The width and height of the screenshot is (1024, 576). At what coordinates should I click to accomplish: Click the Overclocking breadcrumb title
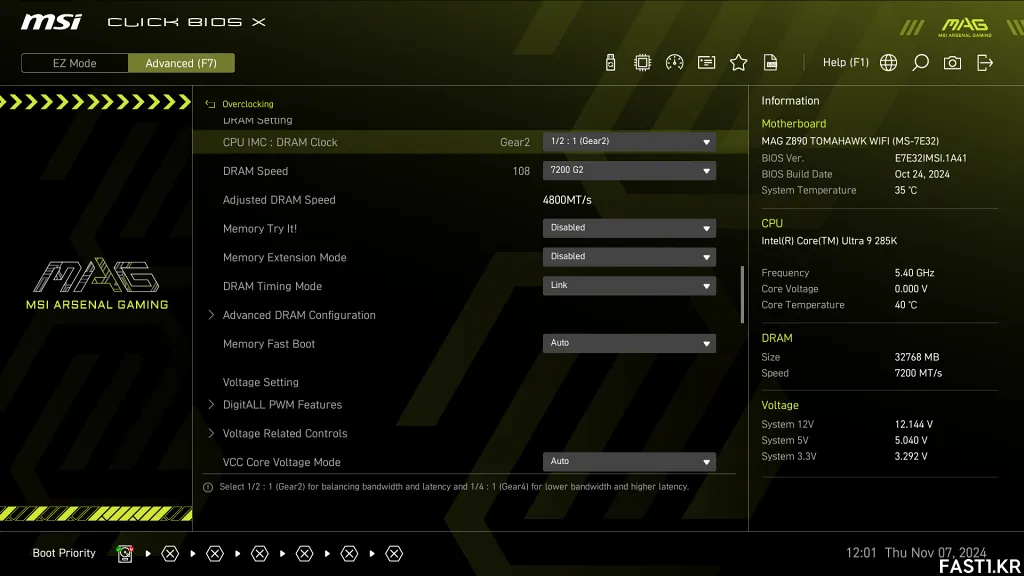click(248, 104)
